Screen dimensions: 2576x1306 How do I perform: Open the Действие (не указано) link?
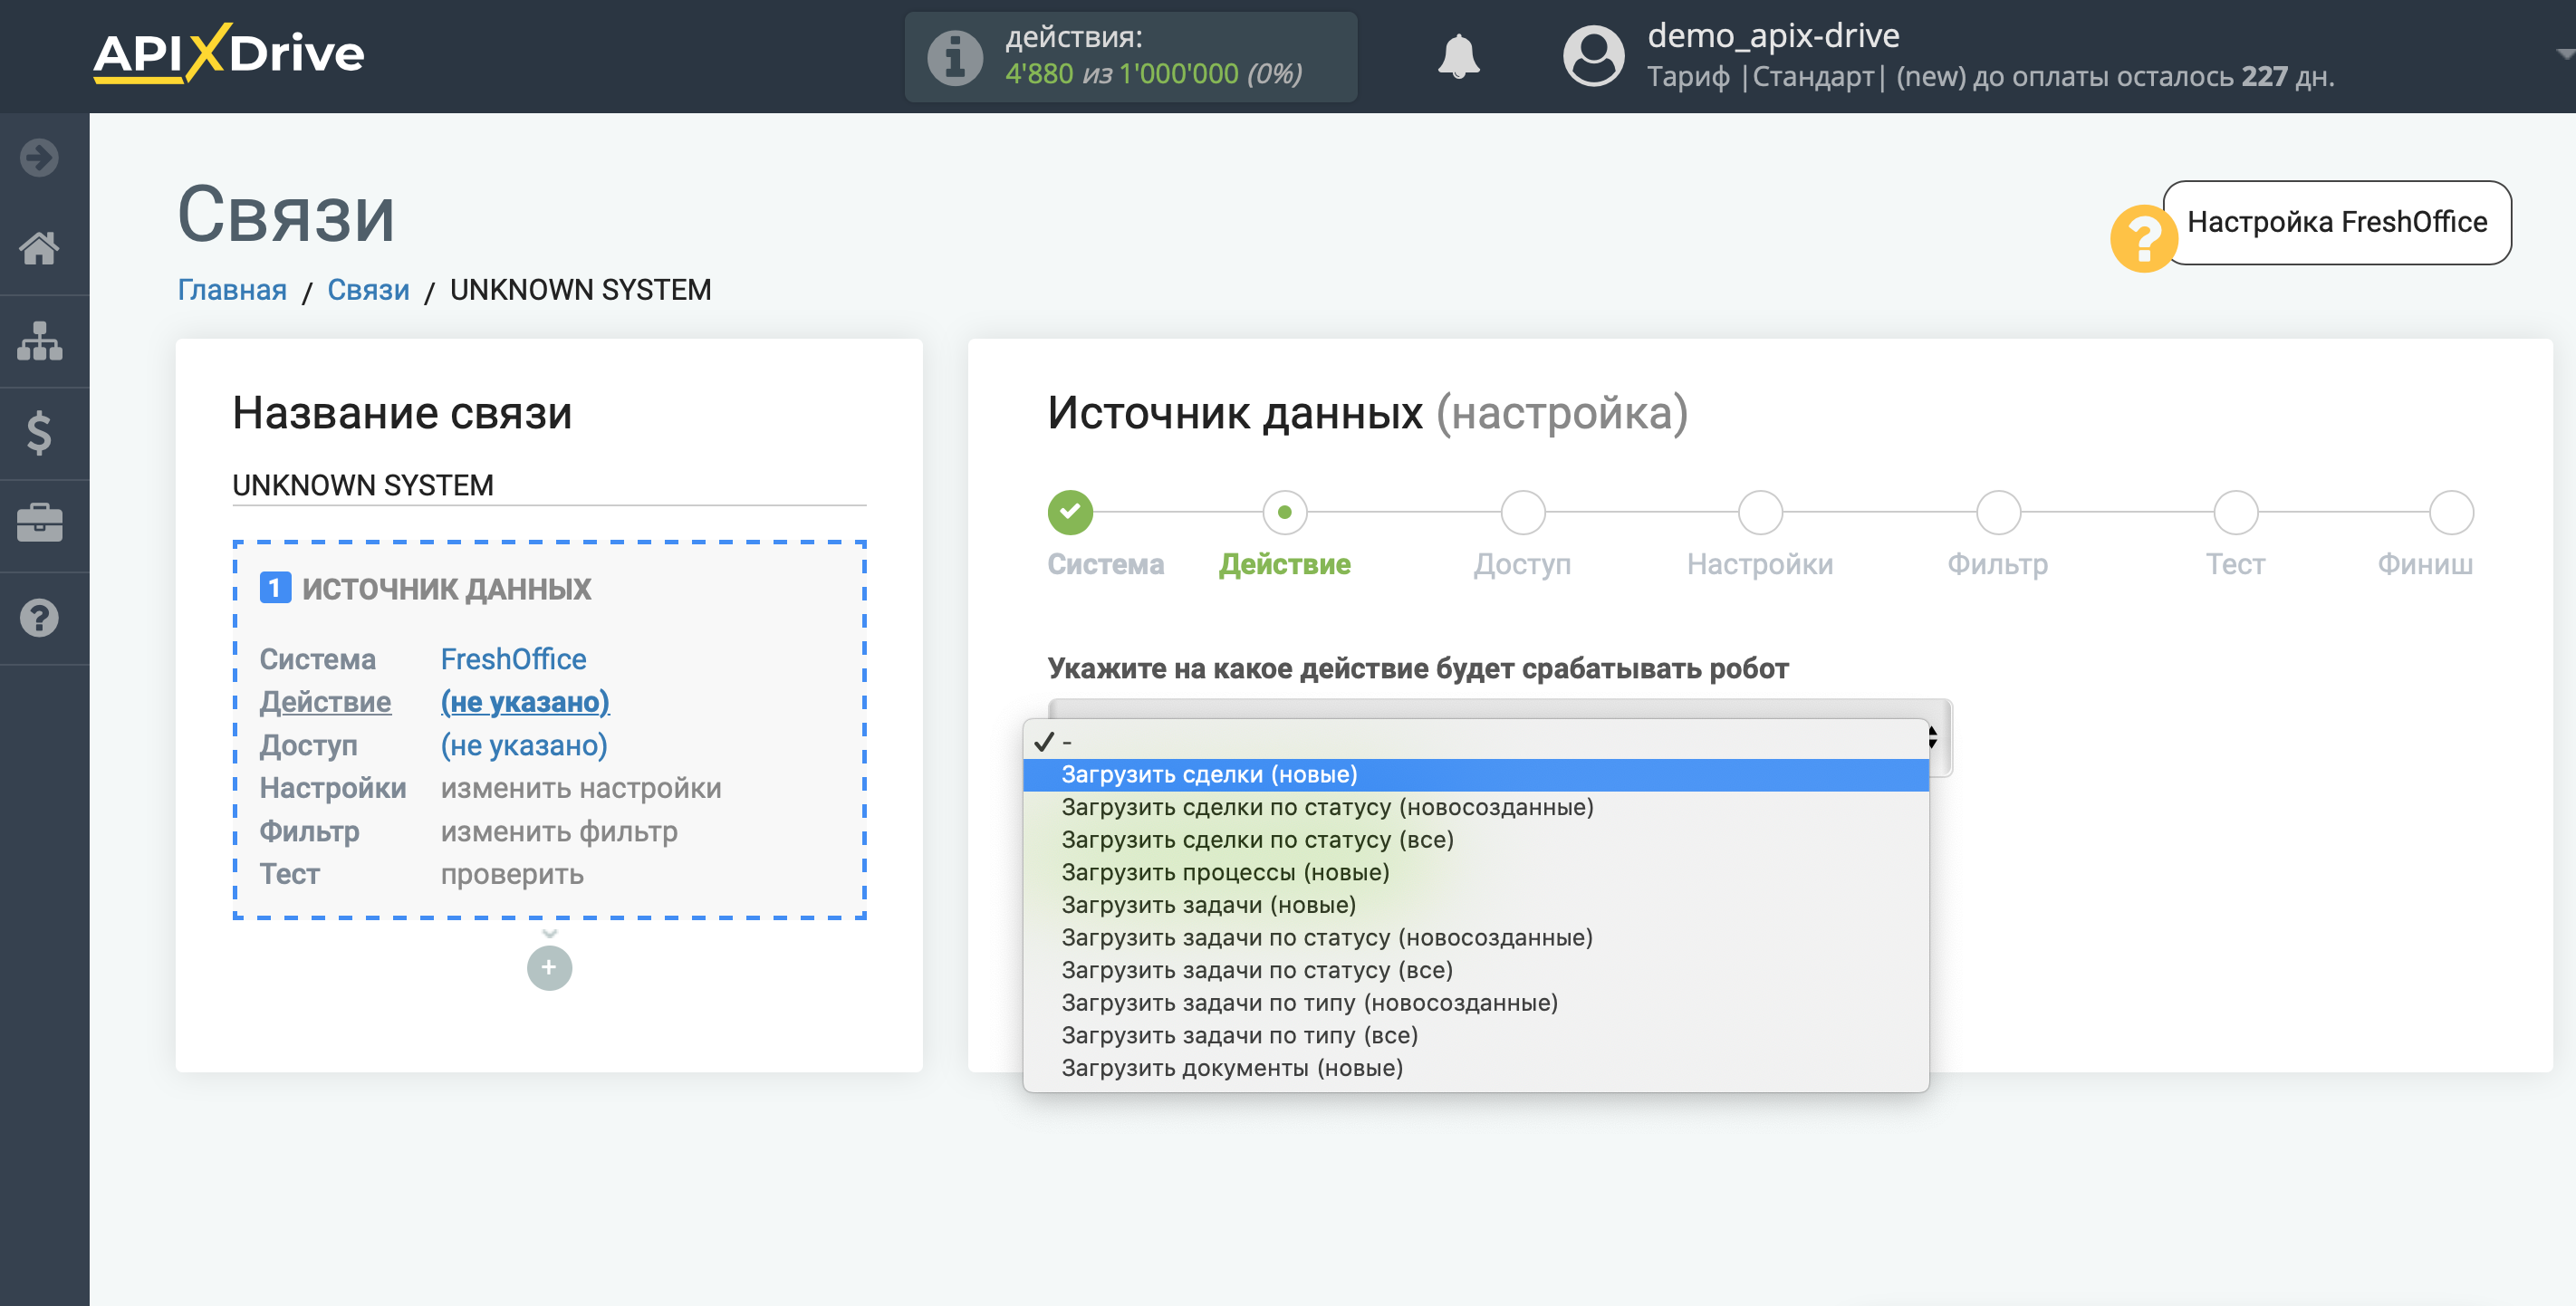coord(525,702)
